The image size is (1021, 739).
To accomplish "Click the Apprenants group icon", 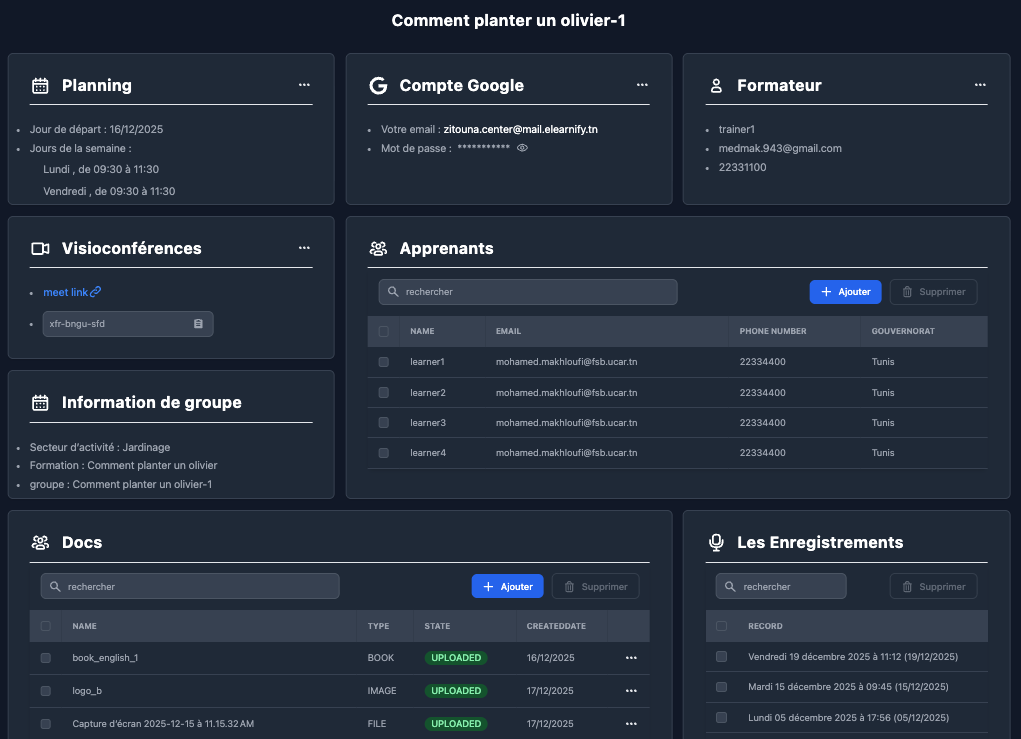I will pyautogui.click(x=378, y=248).
